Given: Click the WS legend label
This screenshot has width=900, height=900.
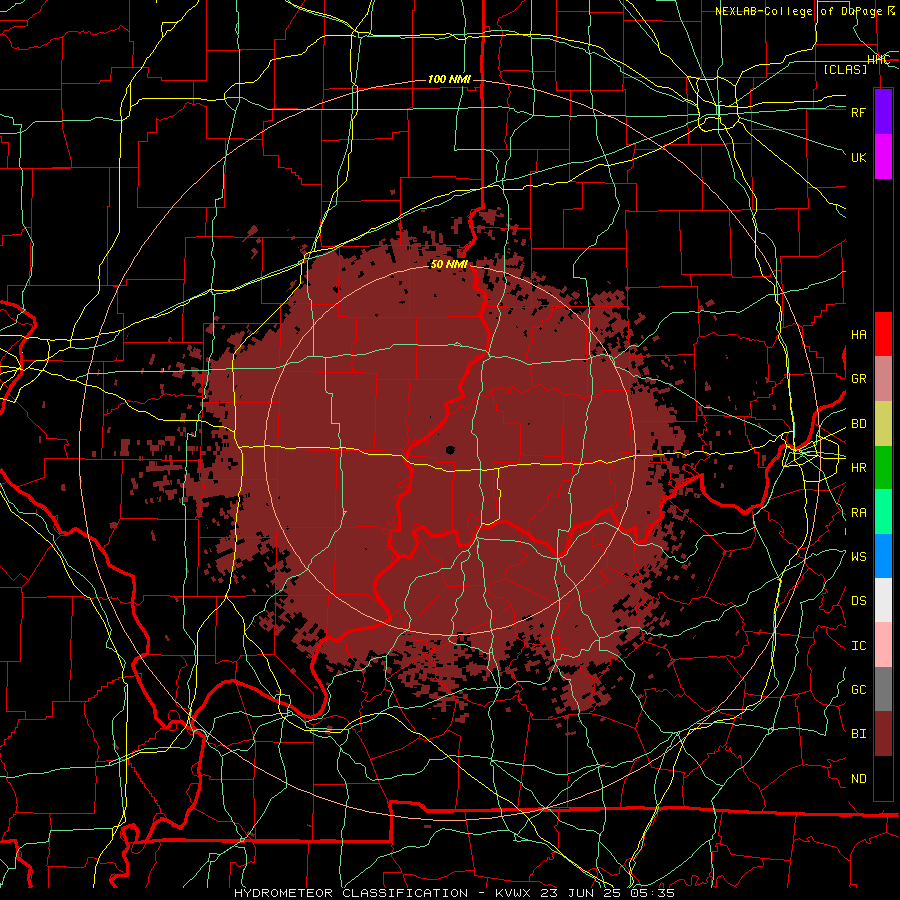Looking at the screenshot, I should pyautogui.click(x=858, y=557).
